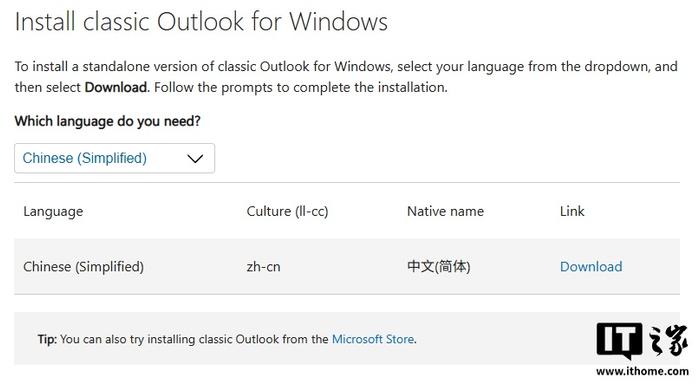Click the Link column header
This screenshot has height=384, width=700.
(572, 211)
